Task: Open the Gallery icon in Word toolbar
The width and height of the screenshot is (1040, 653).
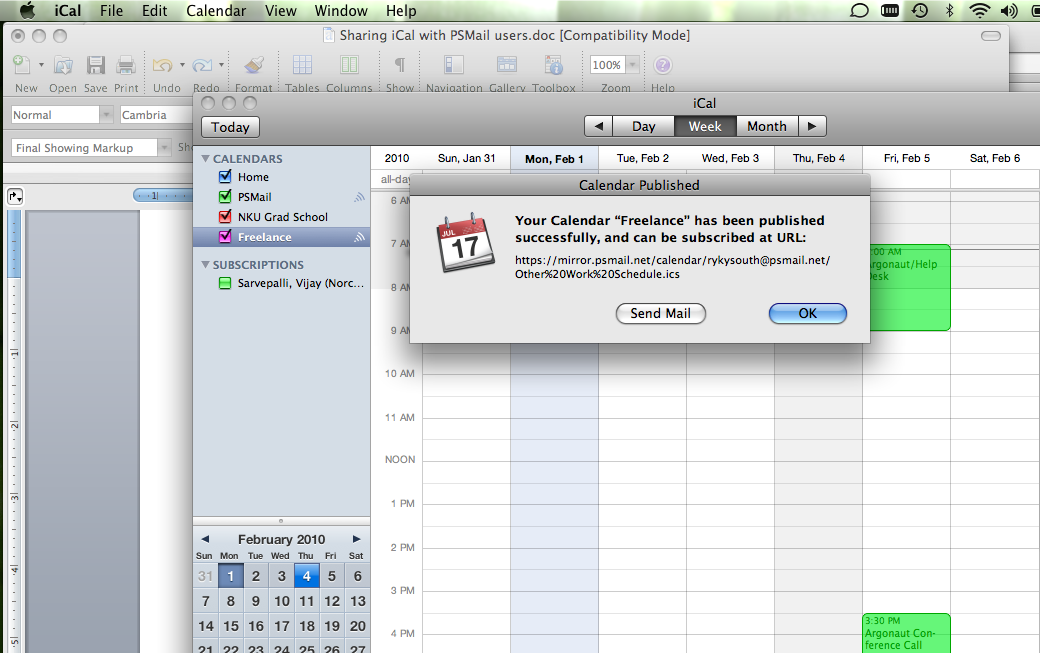Action: click(507, 65)
